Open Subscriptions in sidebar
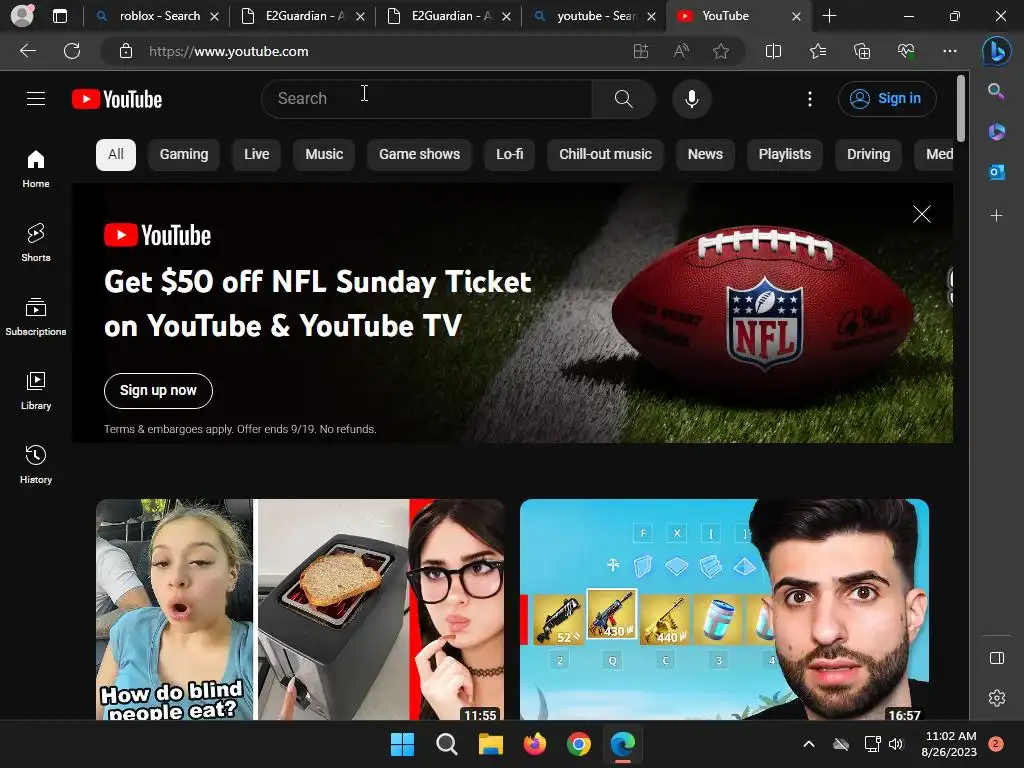The height and width of the screenshot is (768, 1024). [36, 316]
